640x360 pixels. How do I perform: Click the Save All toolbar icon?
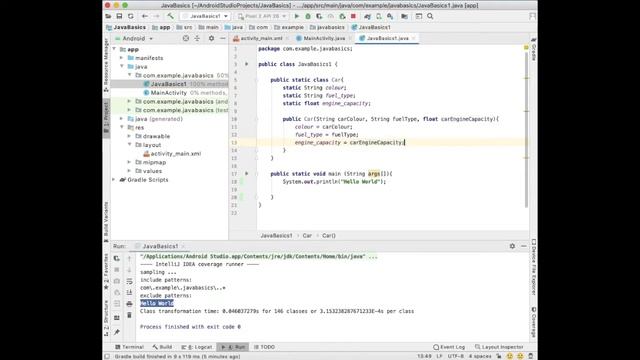(119, 16)
